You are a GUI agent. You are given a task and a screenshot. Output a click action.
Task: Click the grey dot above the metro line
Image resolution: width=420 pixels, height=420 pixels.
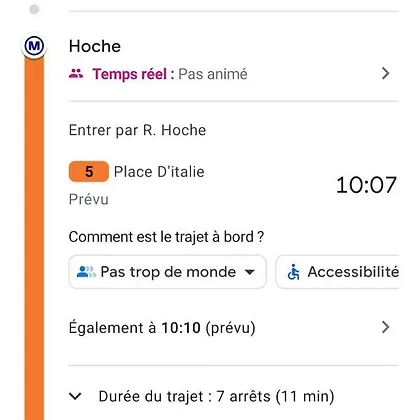34,9
